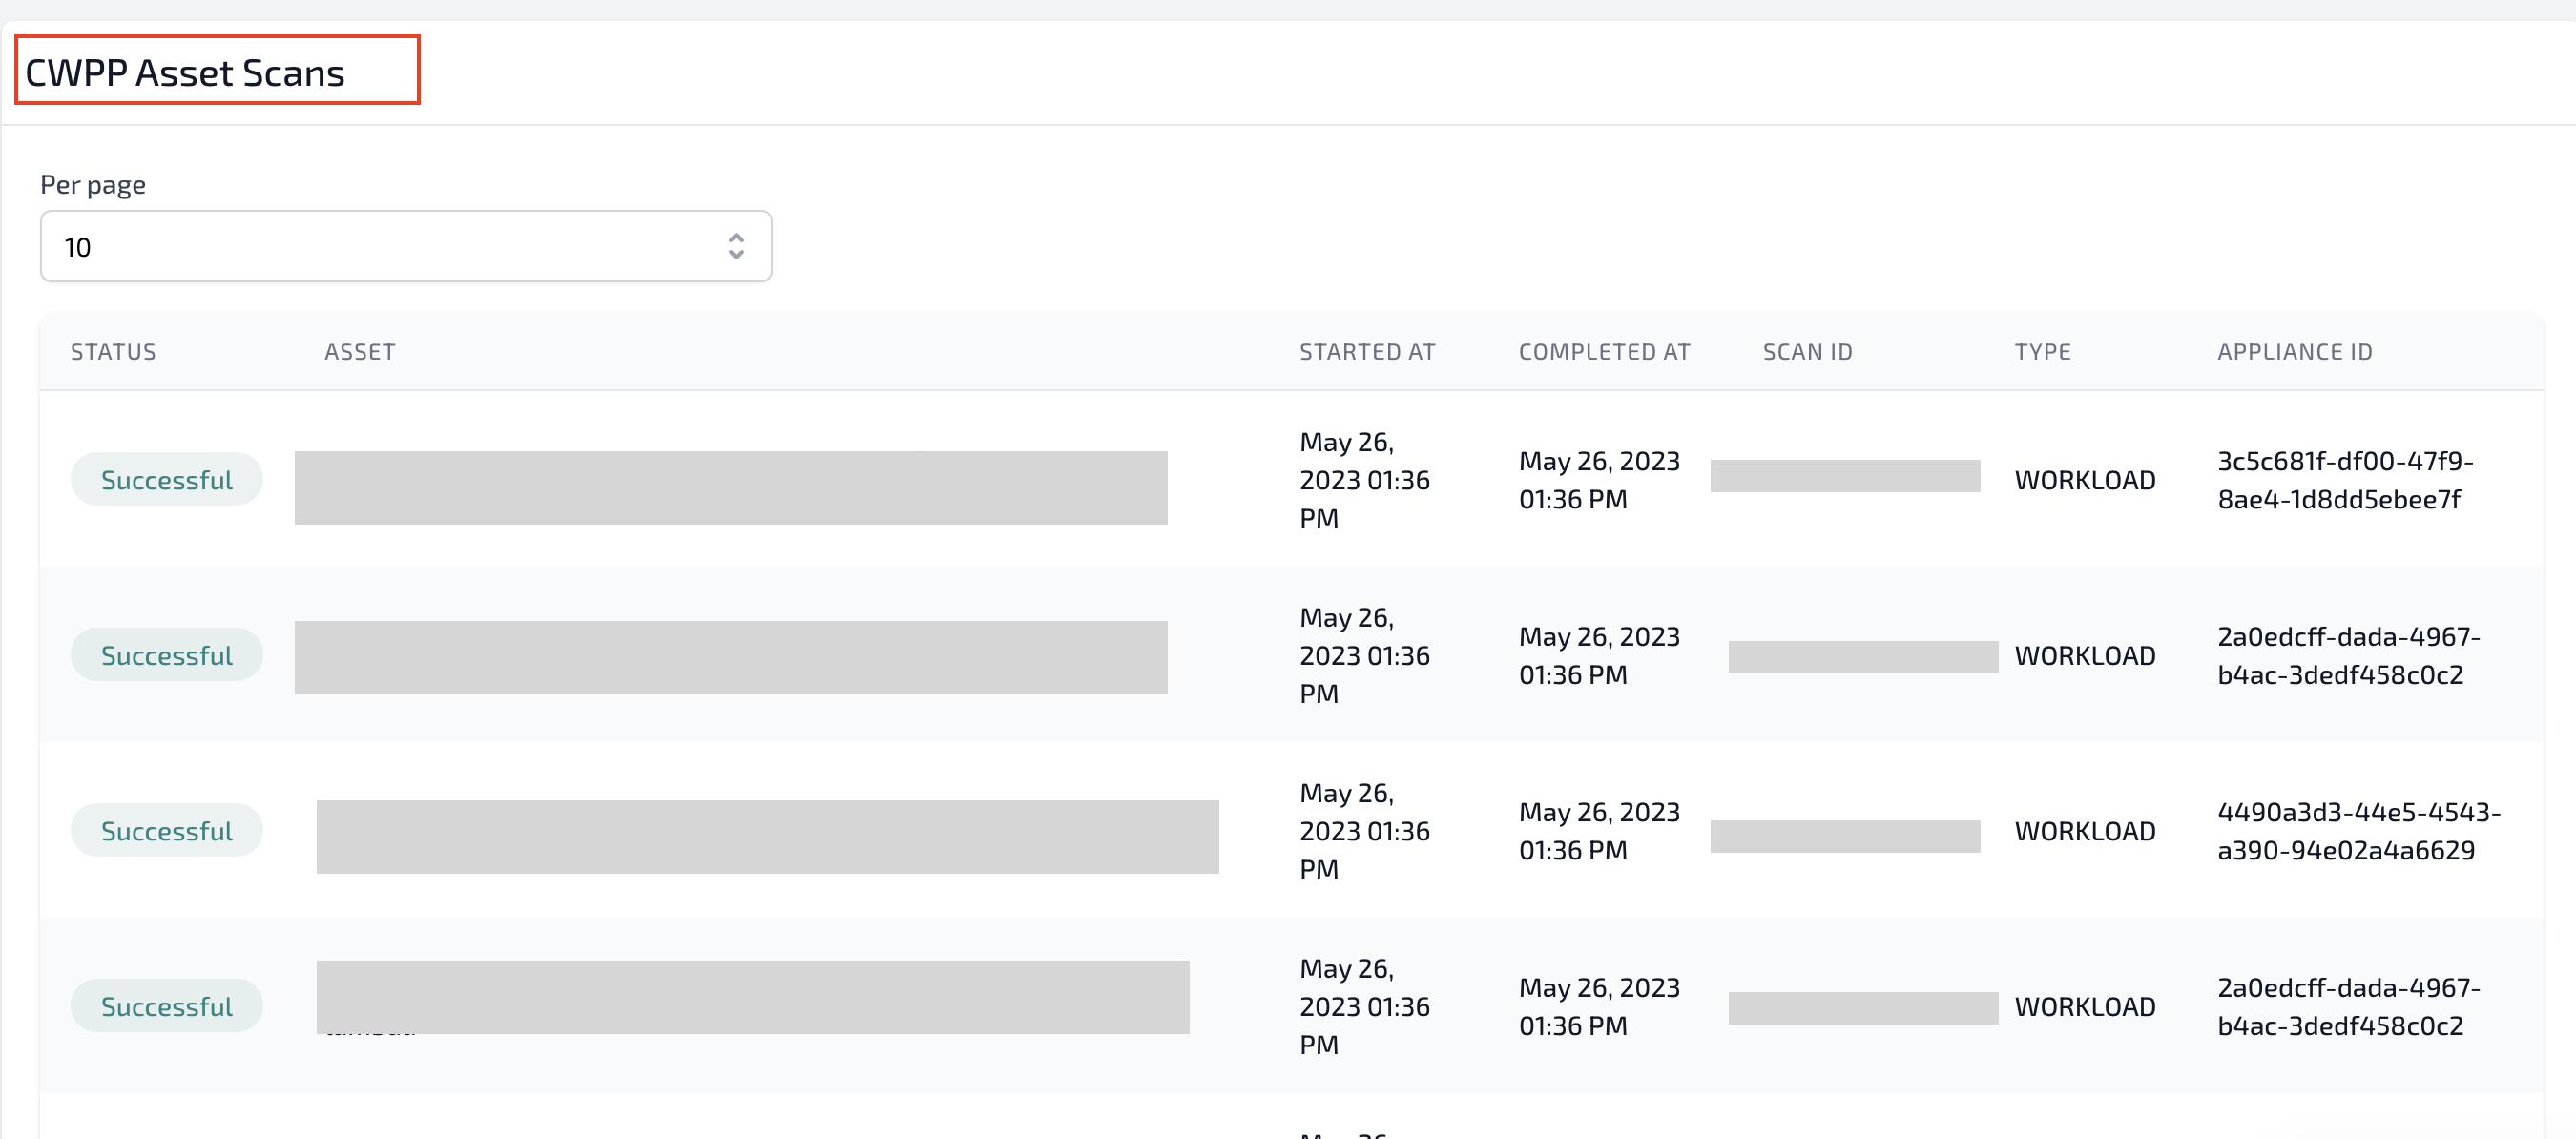Viewport: 2576px width, 1139px height.
Task: Click the Per page stepper arrows
Action: (736, 247)
